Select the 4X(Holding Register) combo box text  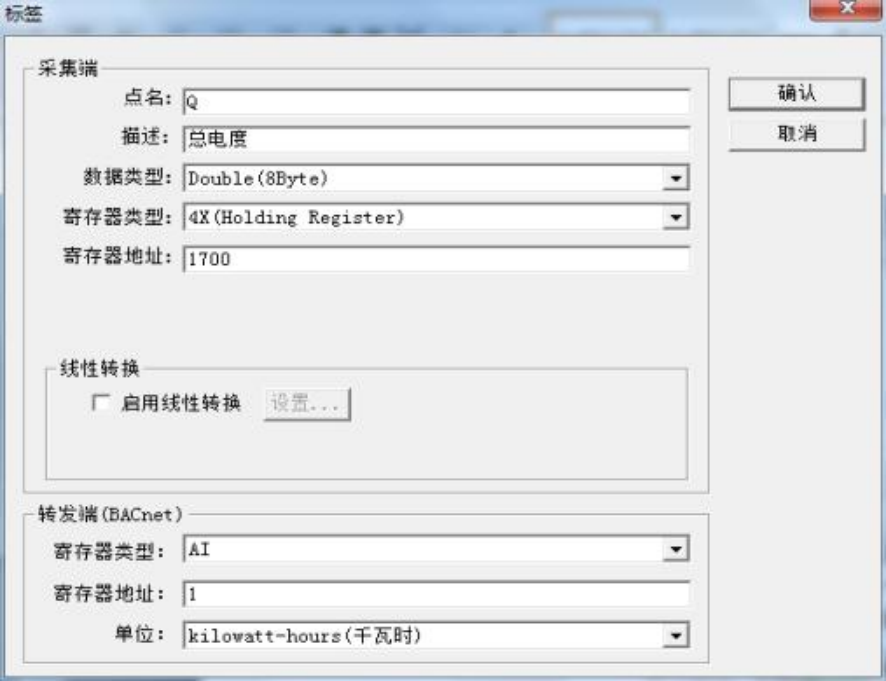click(296, 217)
